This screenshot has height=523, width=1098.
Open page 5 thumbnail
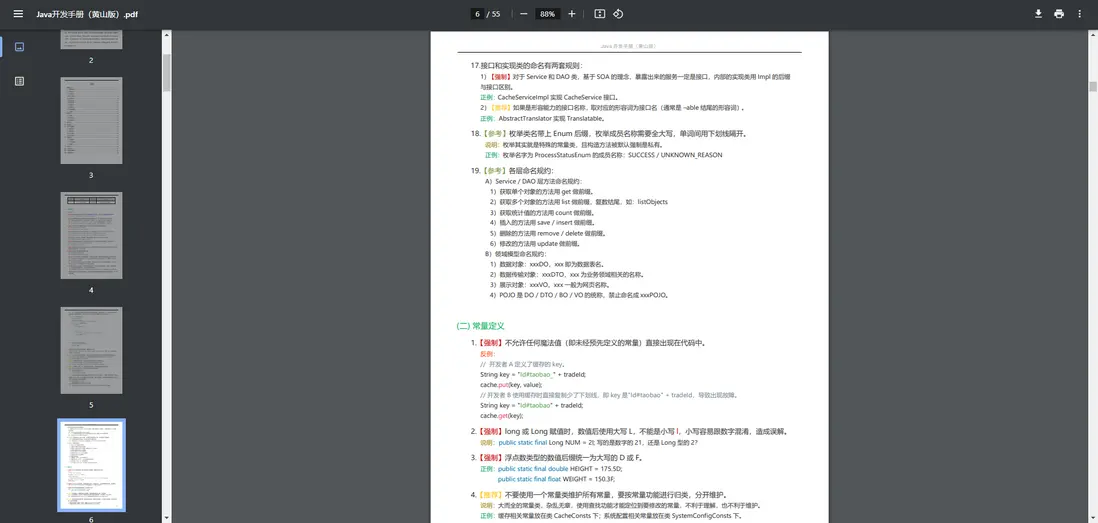(91, 350)
